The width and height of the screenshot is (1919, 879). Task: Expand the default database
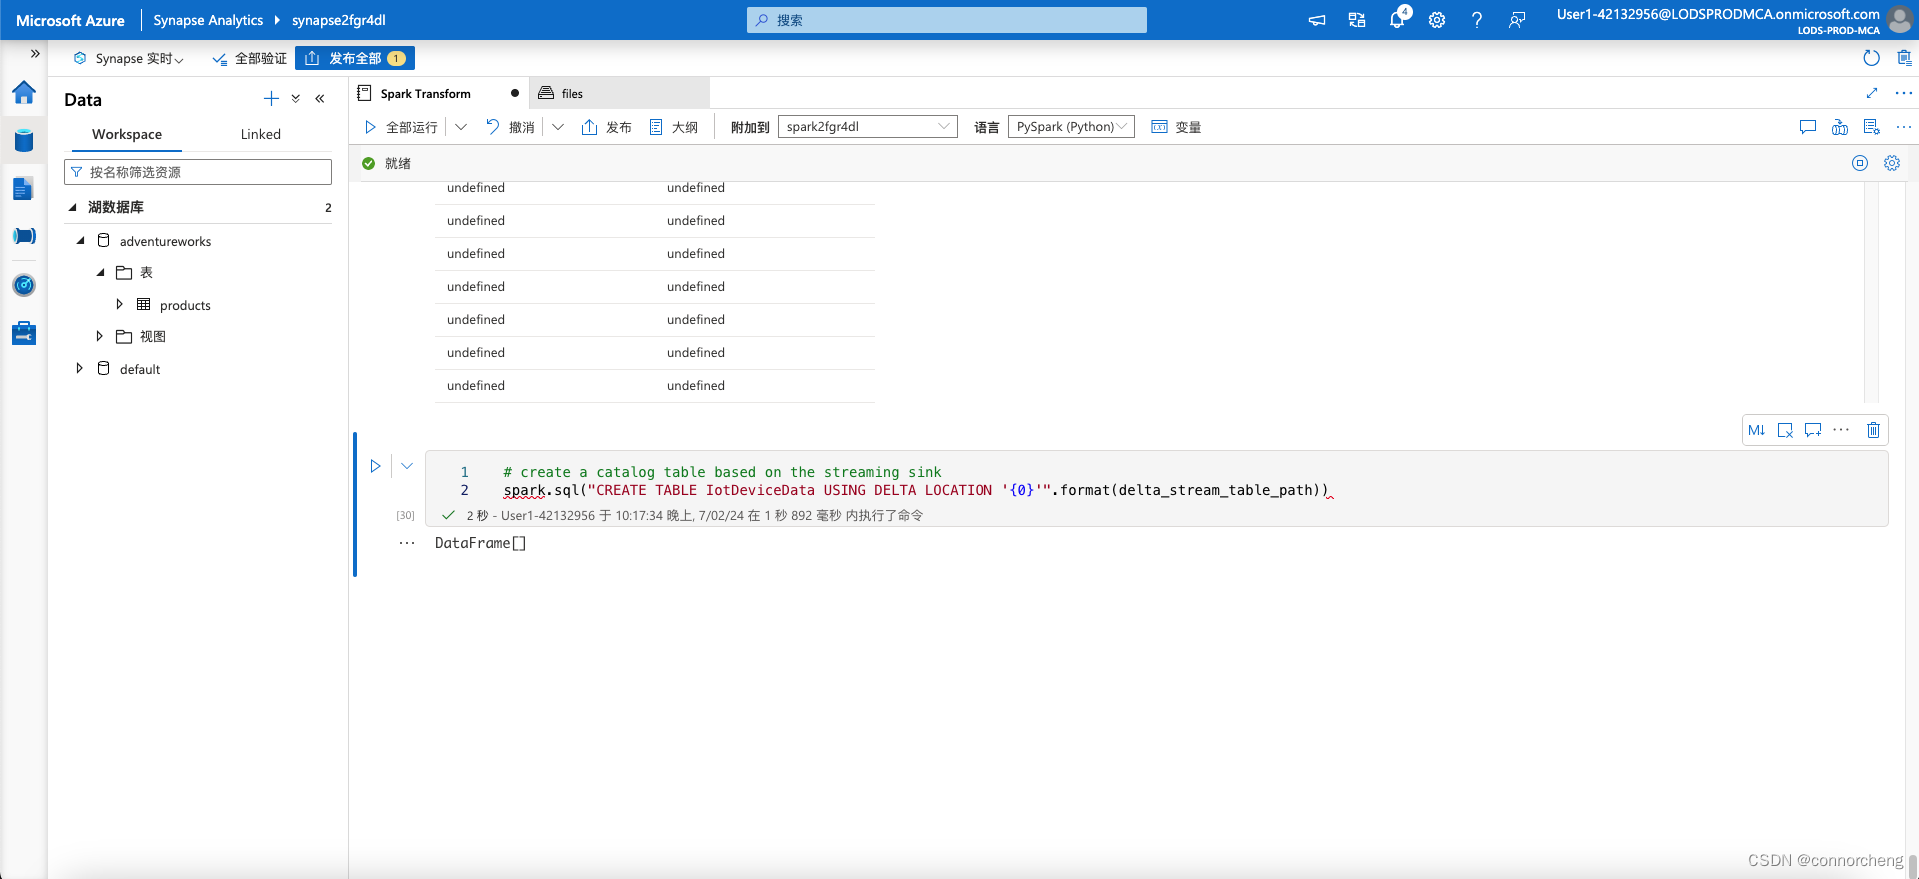79,368
